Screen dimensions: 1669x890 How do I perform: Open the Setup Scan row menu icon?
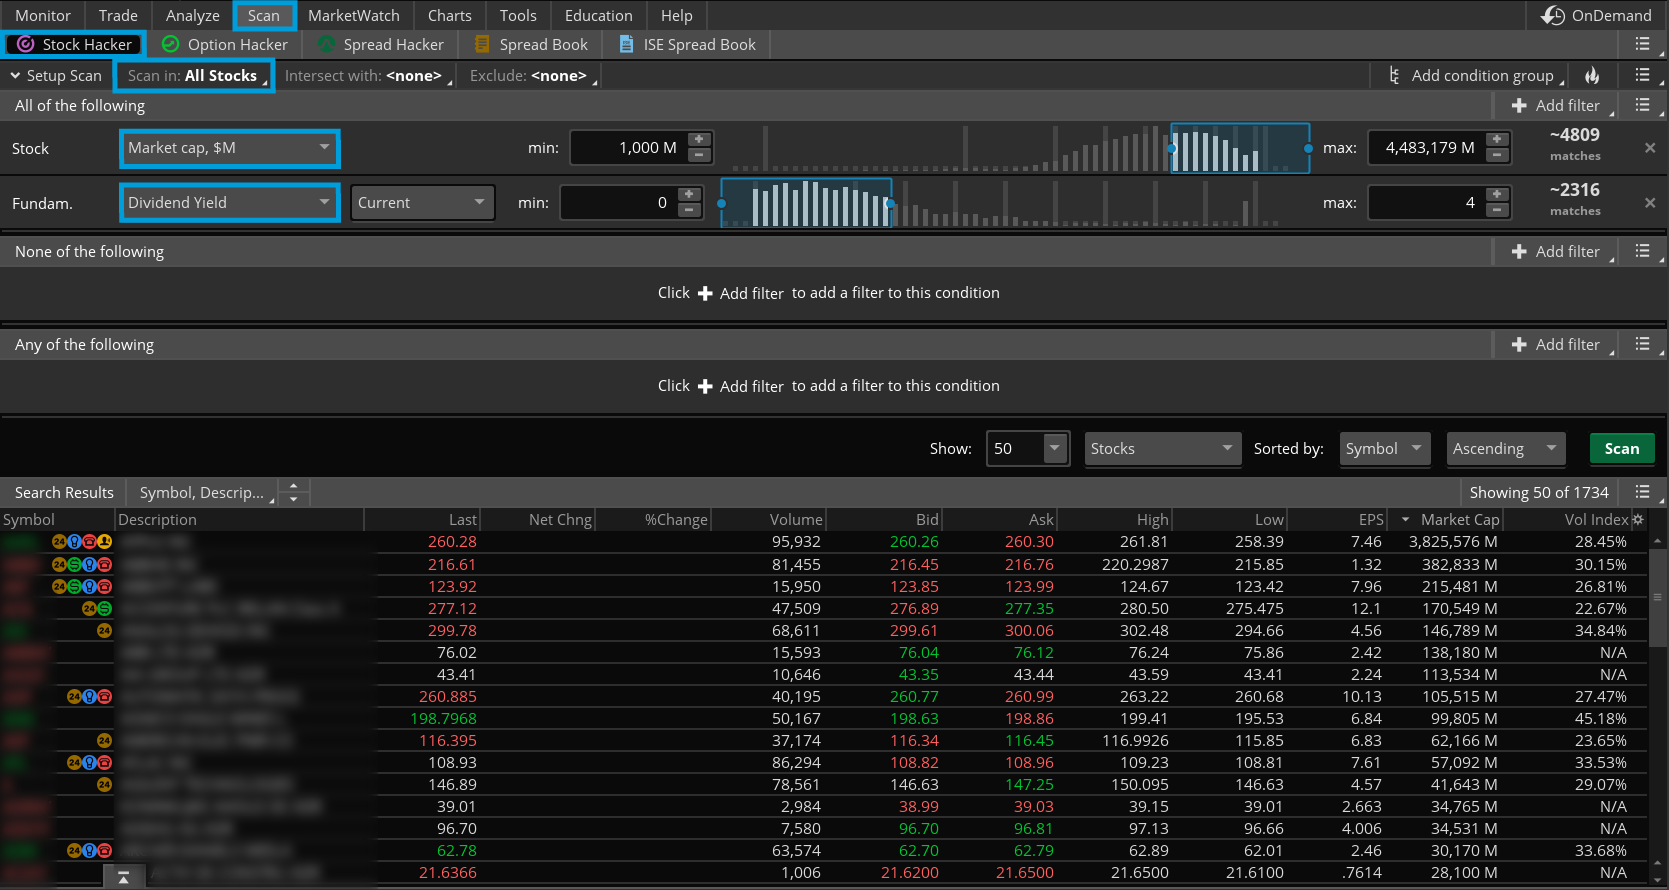click(x=1642, y=75)
